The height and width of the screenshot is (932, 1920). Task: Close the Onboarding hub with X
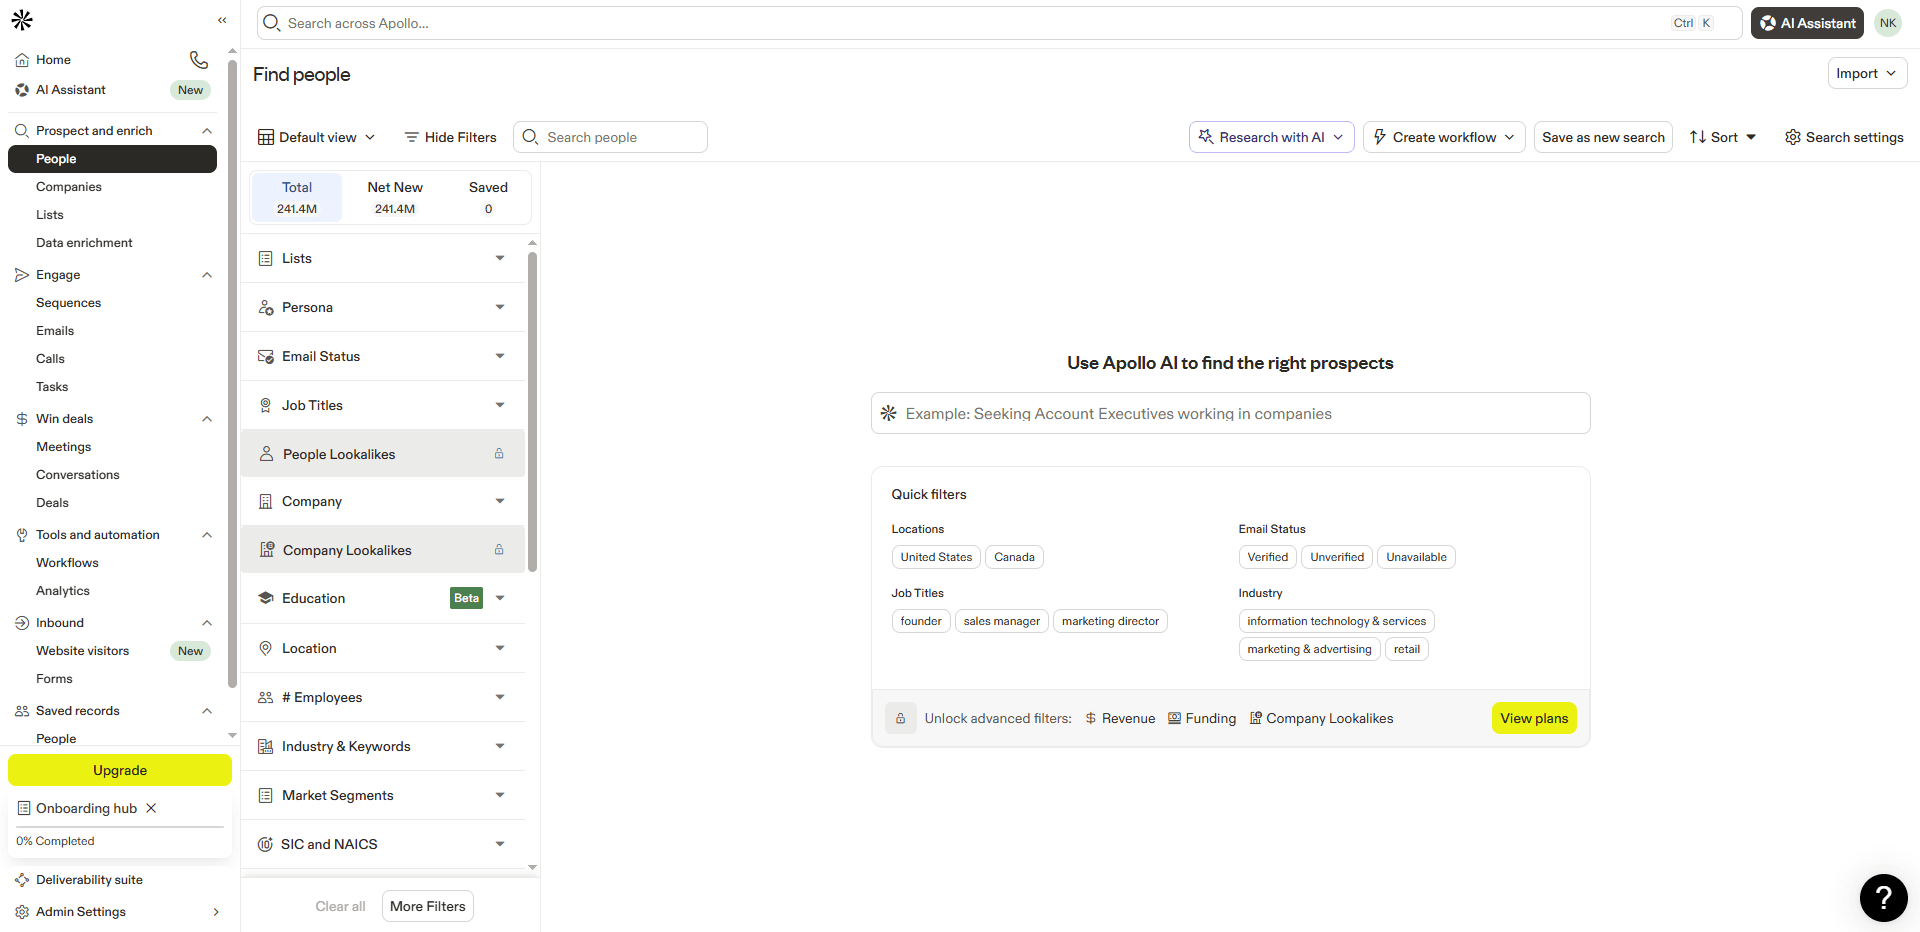tap(151, 808)
